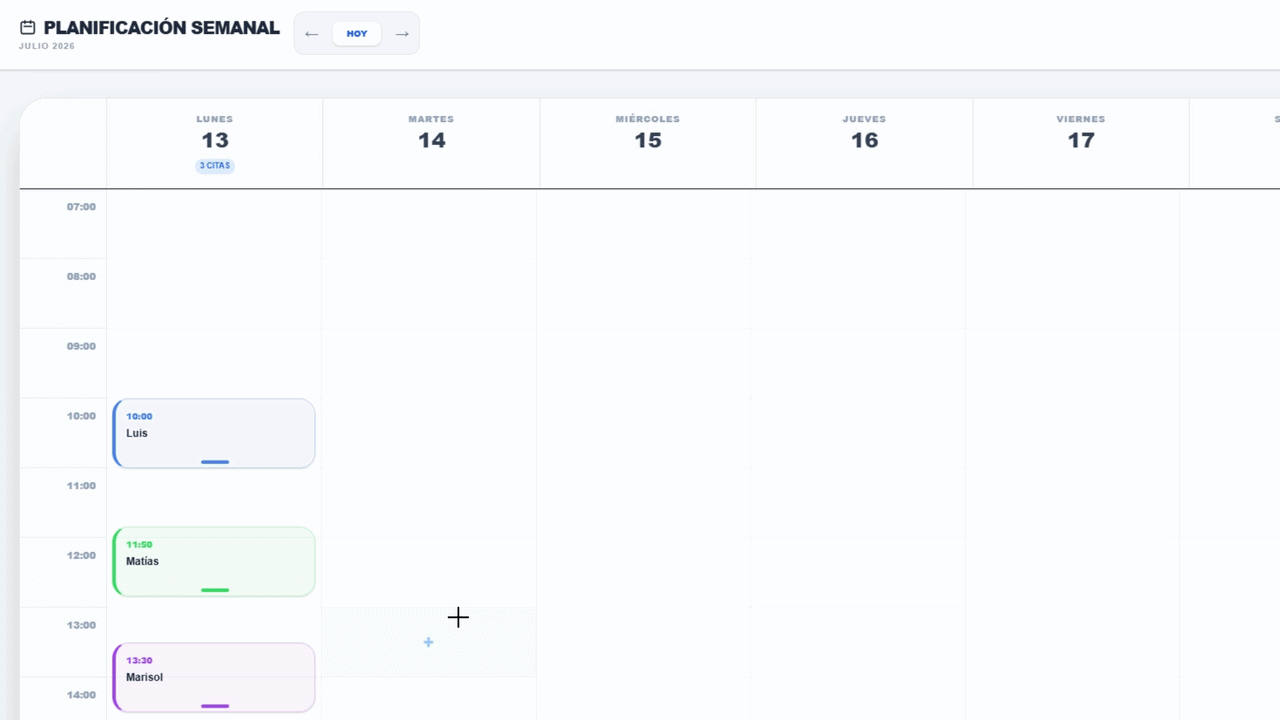Select the Lunes 13 day header
1280x720 pixels.
click(215, 143)
